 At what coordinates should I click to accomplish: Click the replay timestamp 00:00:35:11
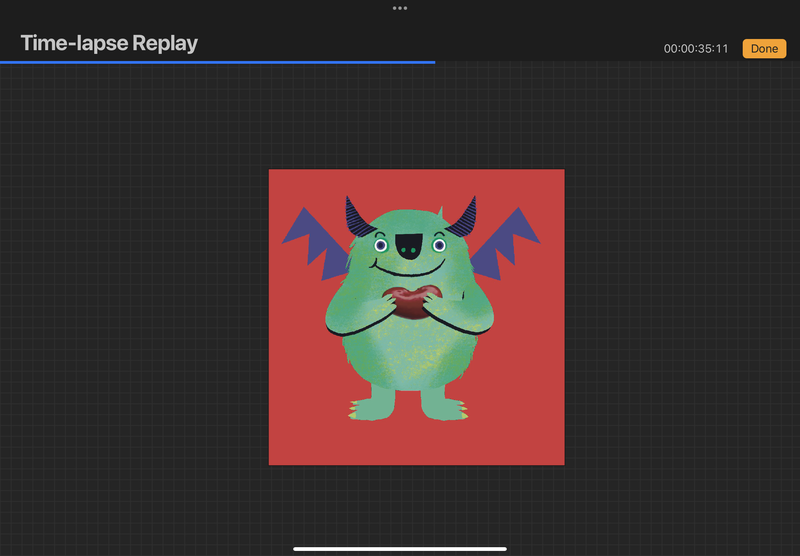point(696,49)
